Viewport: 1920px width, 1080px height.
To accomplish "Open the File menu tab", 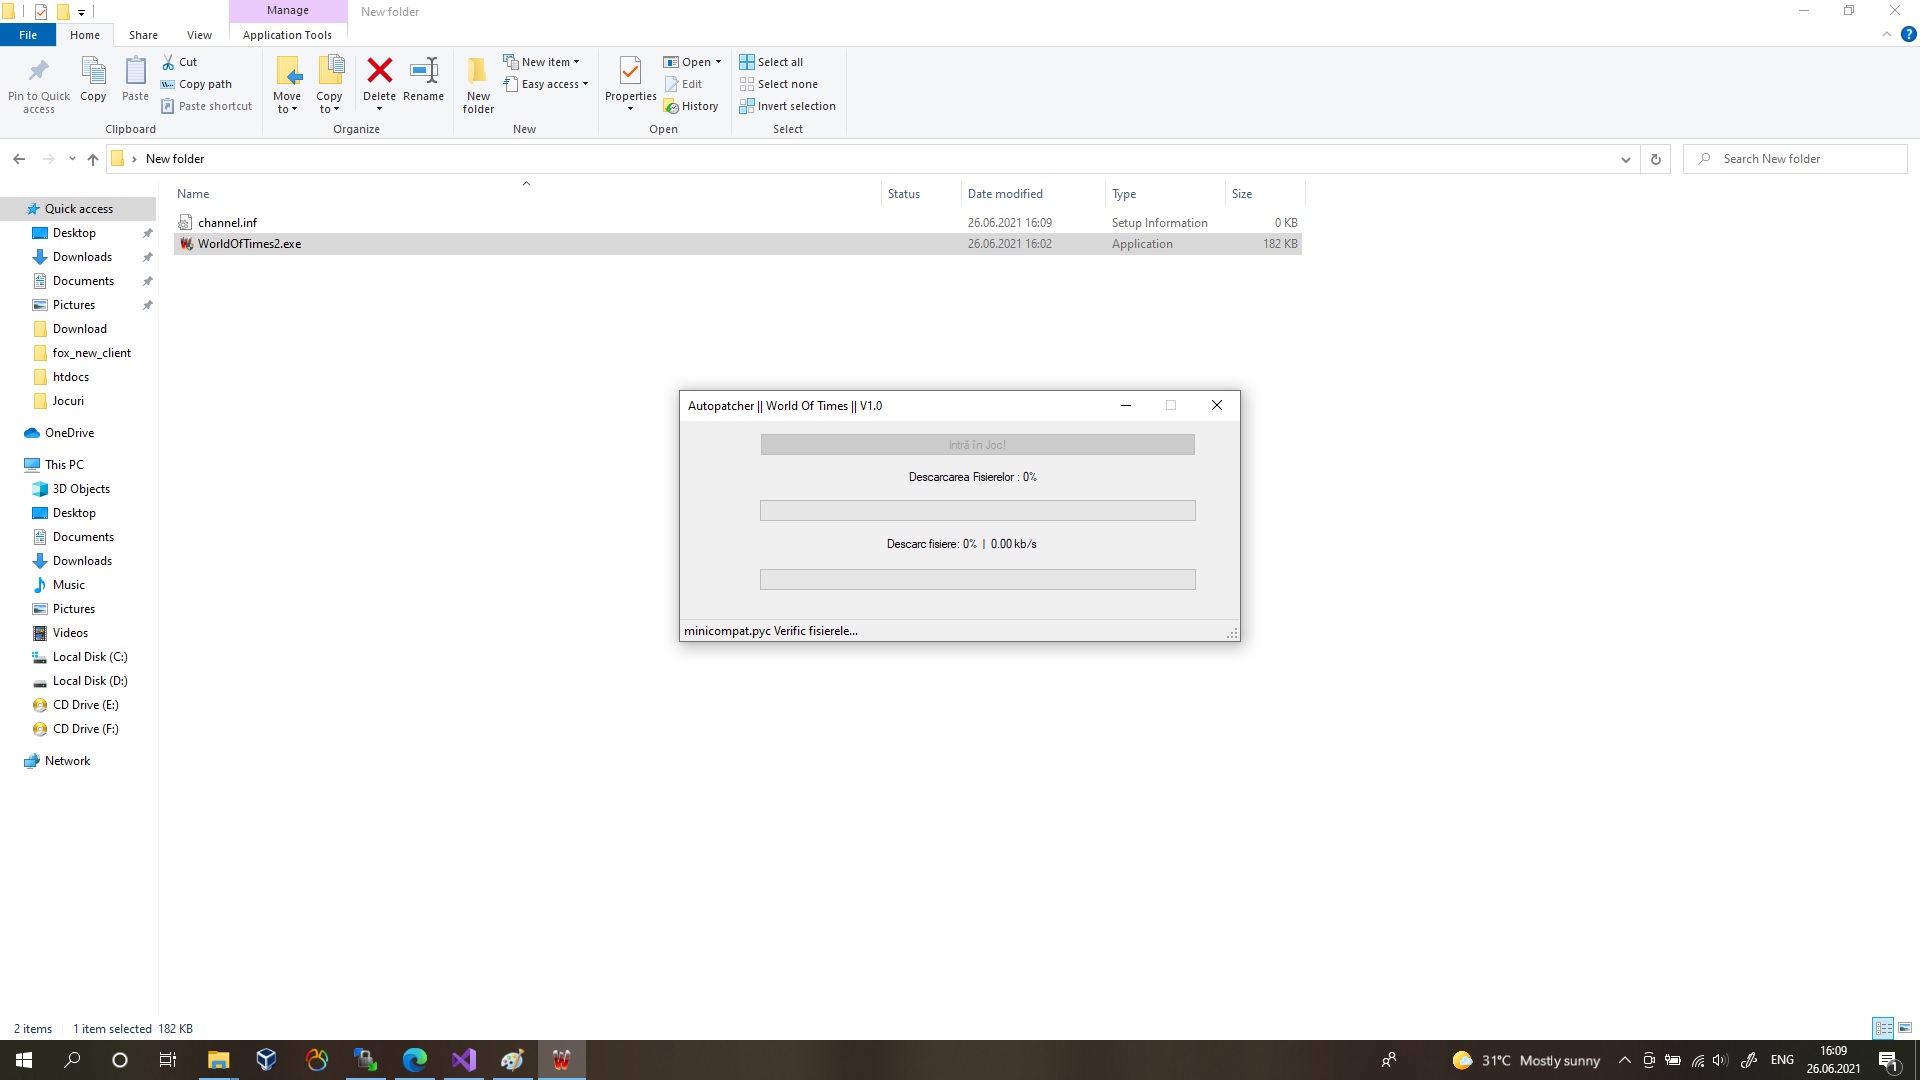I will [x=28, y=35].
